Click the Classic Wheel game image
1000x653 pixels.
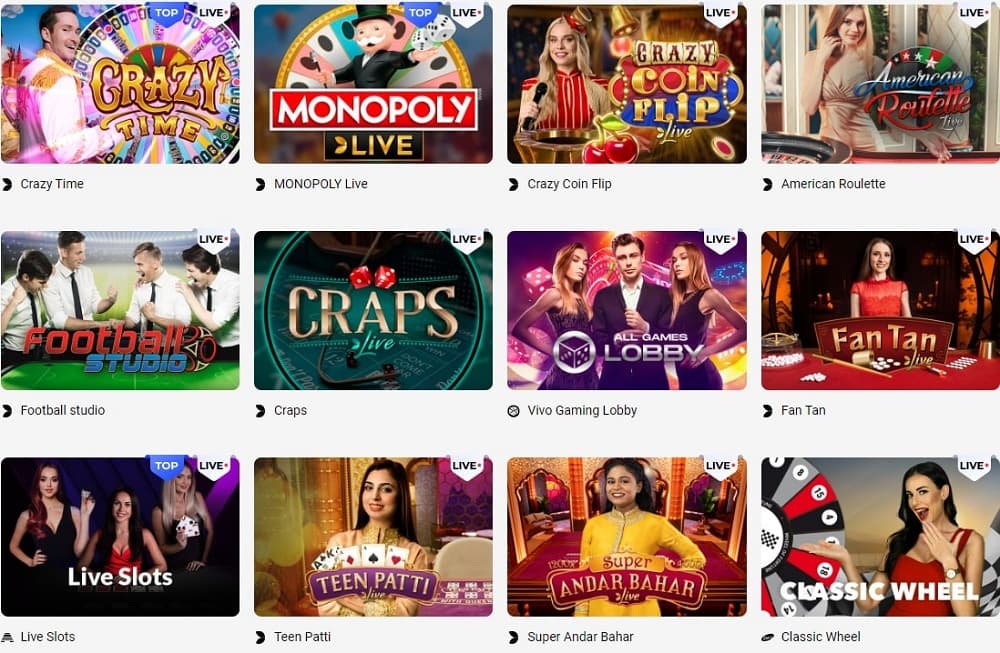[x=881, y=537]
